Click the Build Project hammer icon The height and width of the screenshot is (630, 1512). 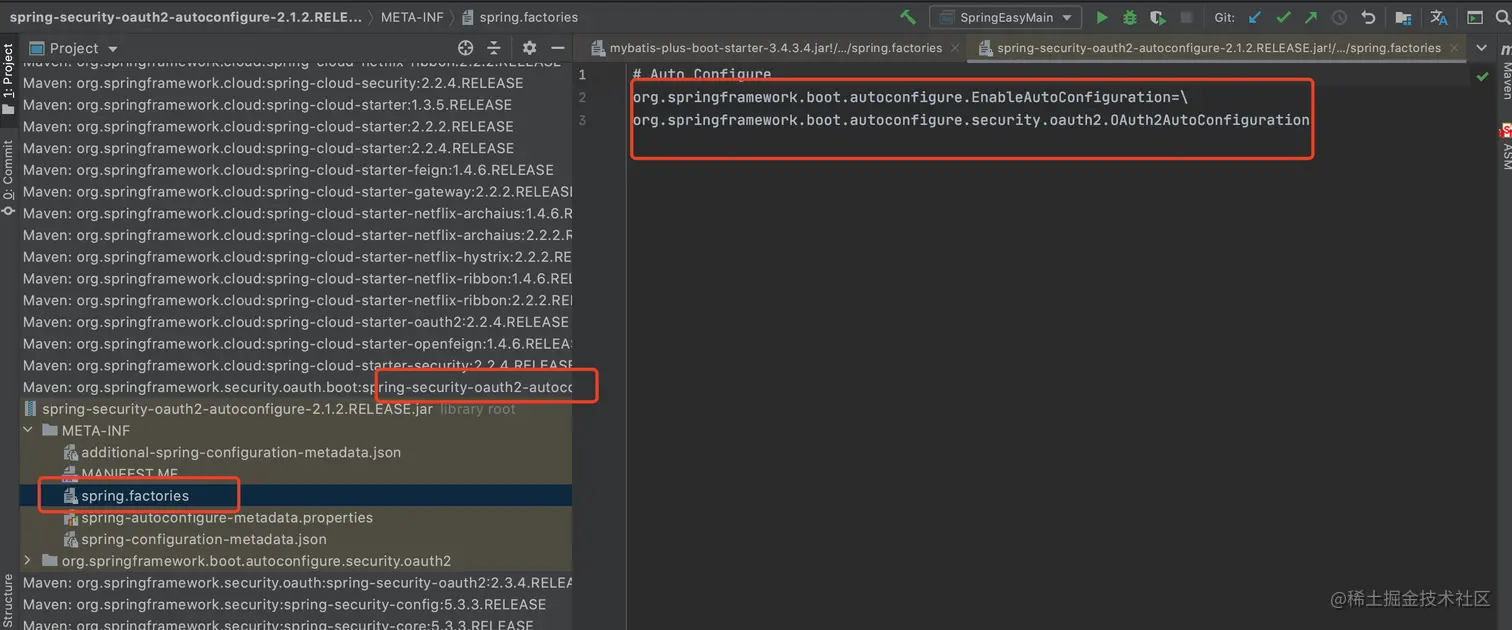tap(907, 17)
